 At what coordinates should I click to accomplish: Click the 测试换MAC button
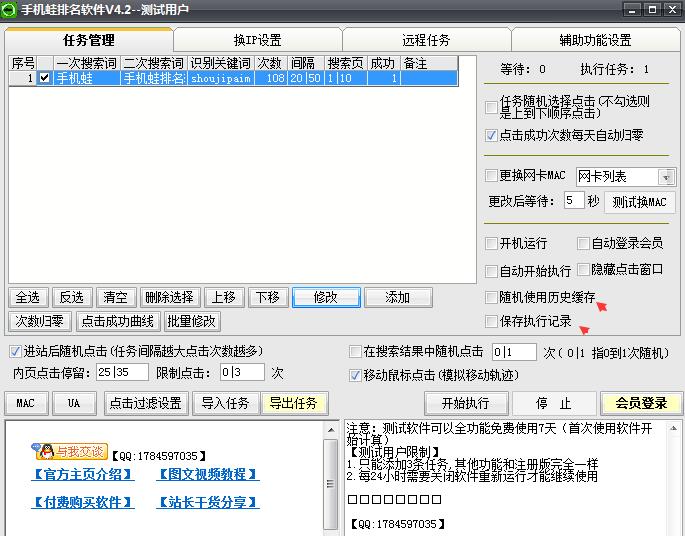click(x=639, y=202)
